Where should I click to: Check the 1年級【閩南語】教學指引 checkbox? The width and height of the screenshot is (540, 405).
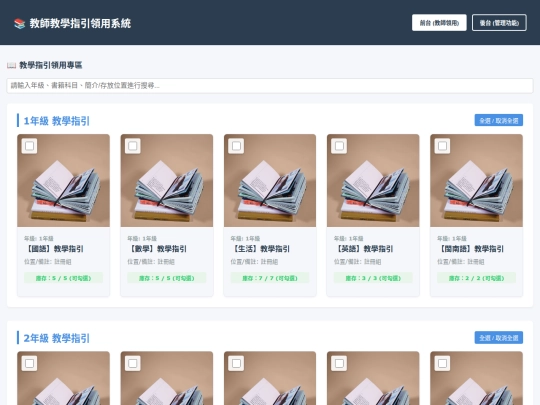coord(443,146)
